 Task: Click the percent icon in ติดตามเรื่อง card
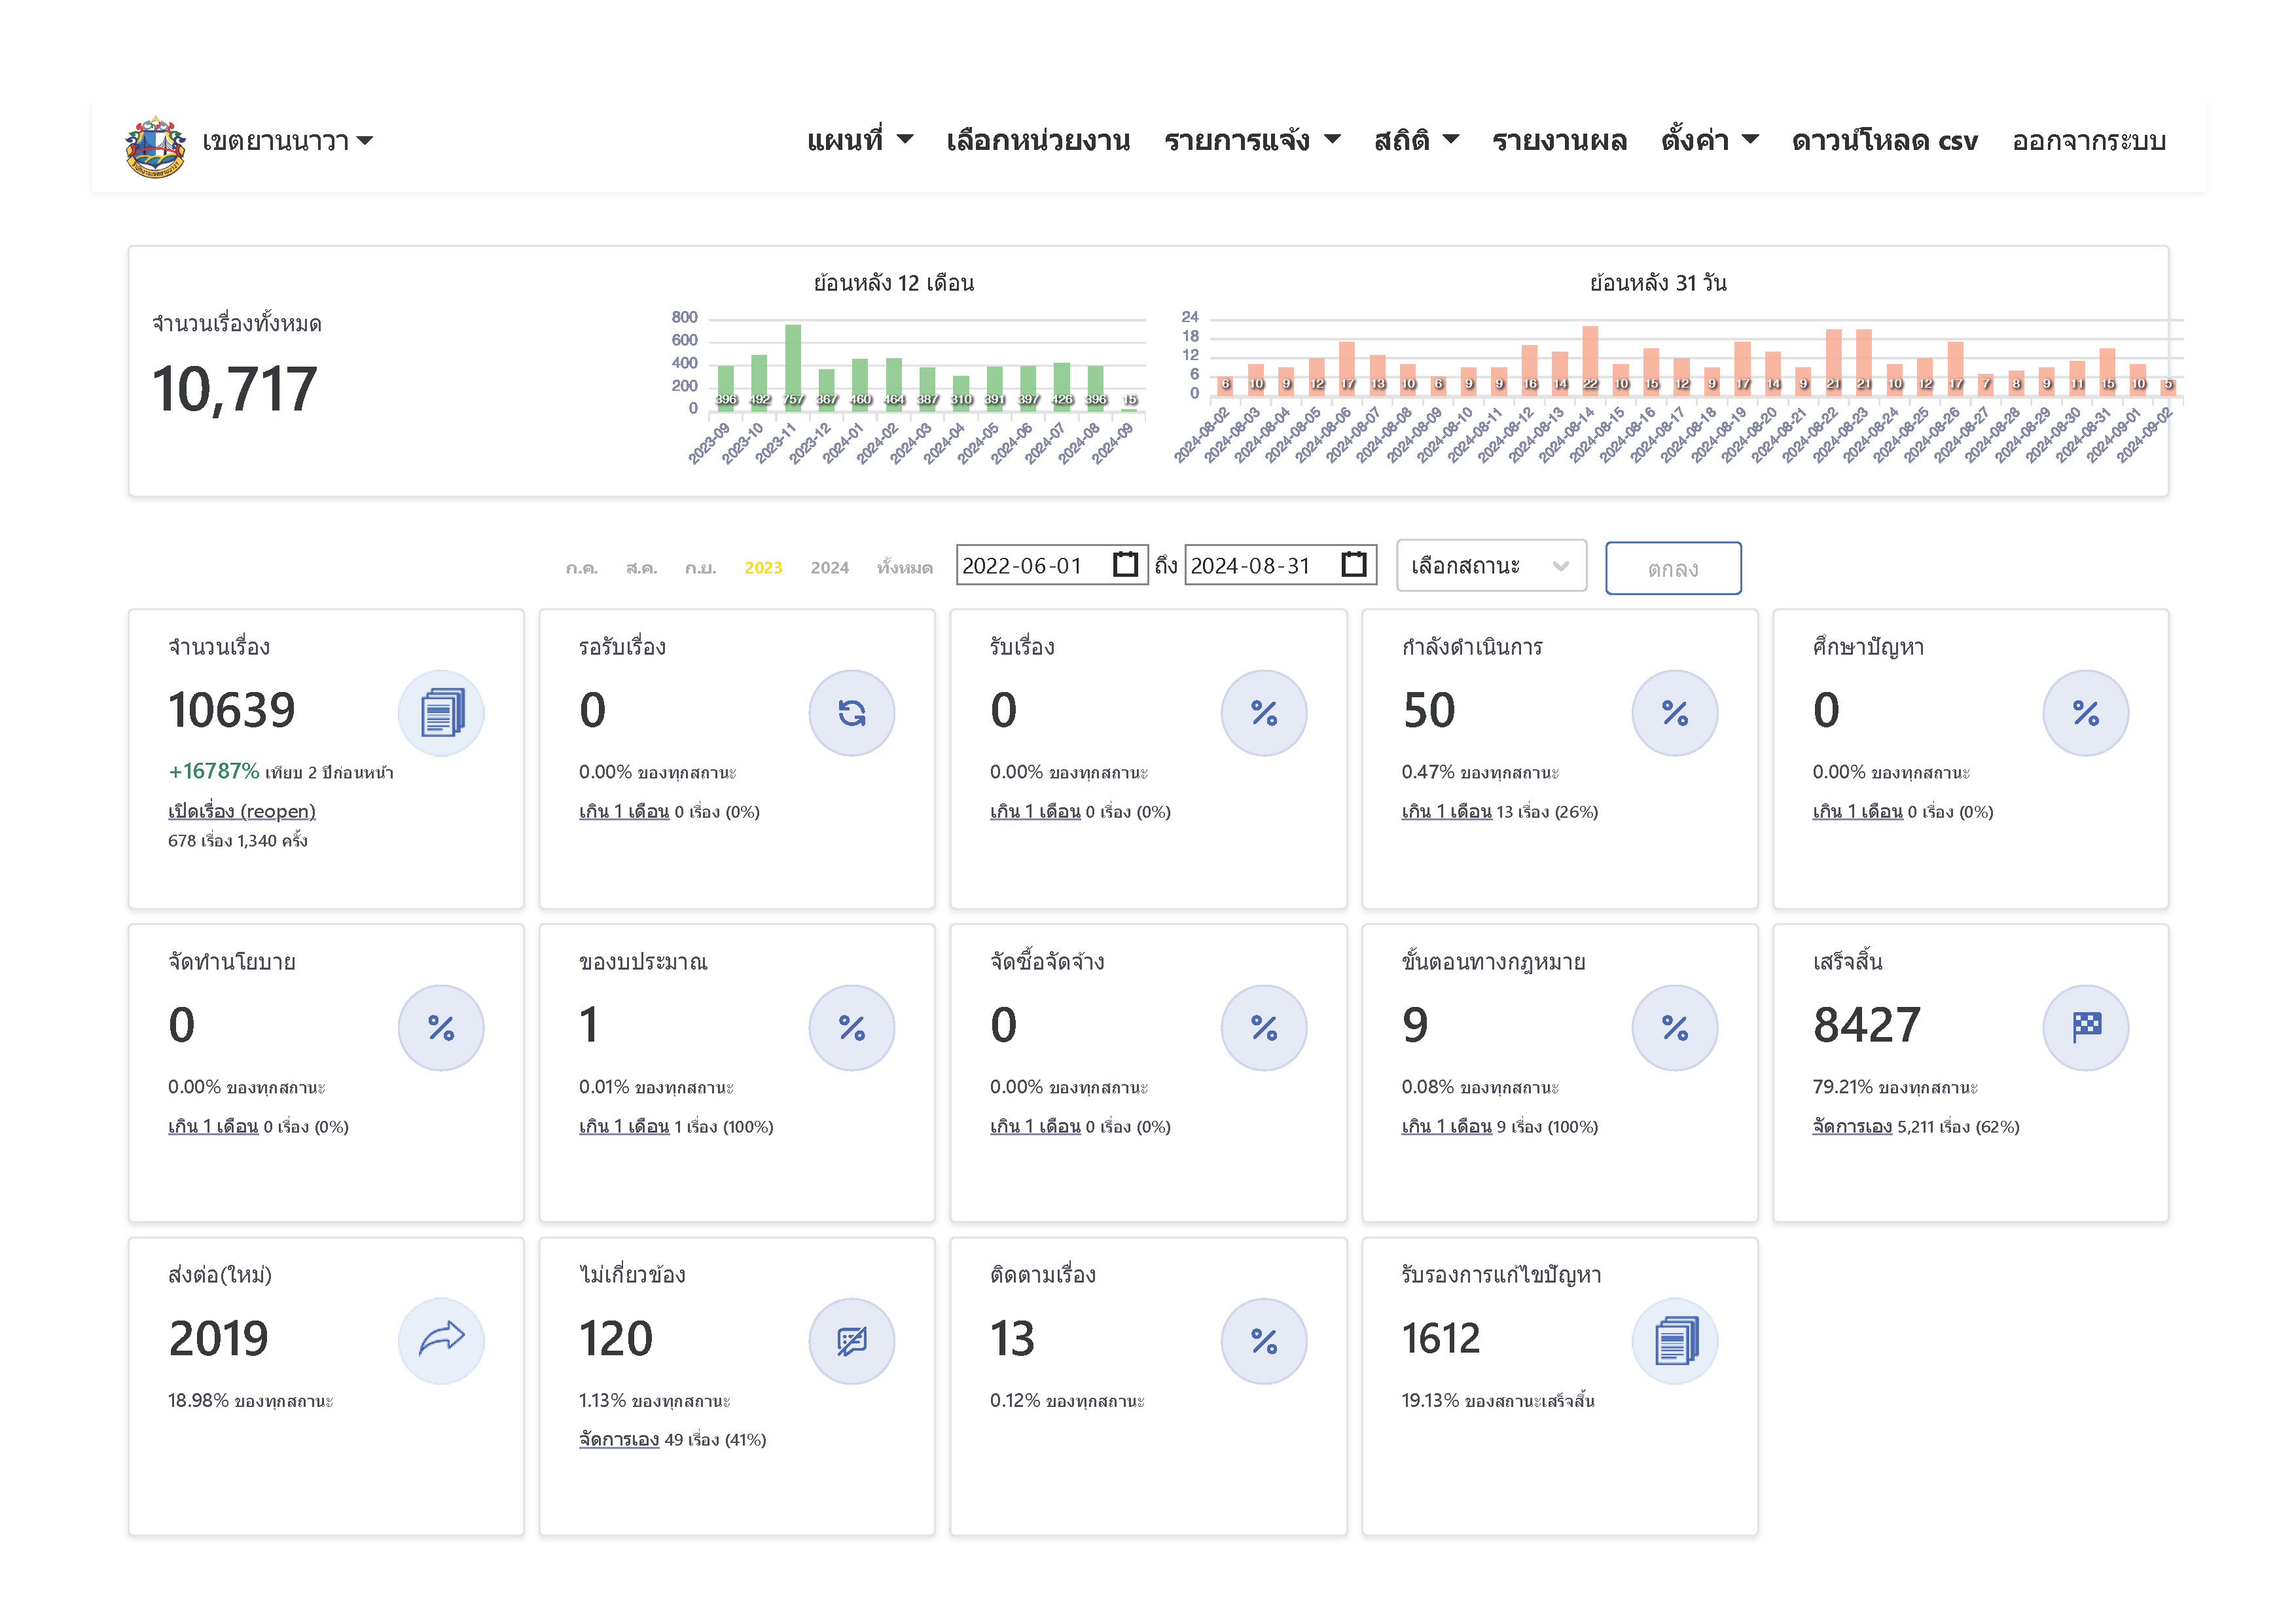tap(1264, 1341)
